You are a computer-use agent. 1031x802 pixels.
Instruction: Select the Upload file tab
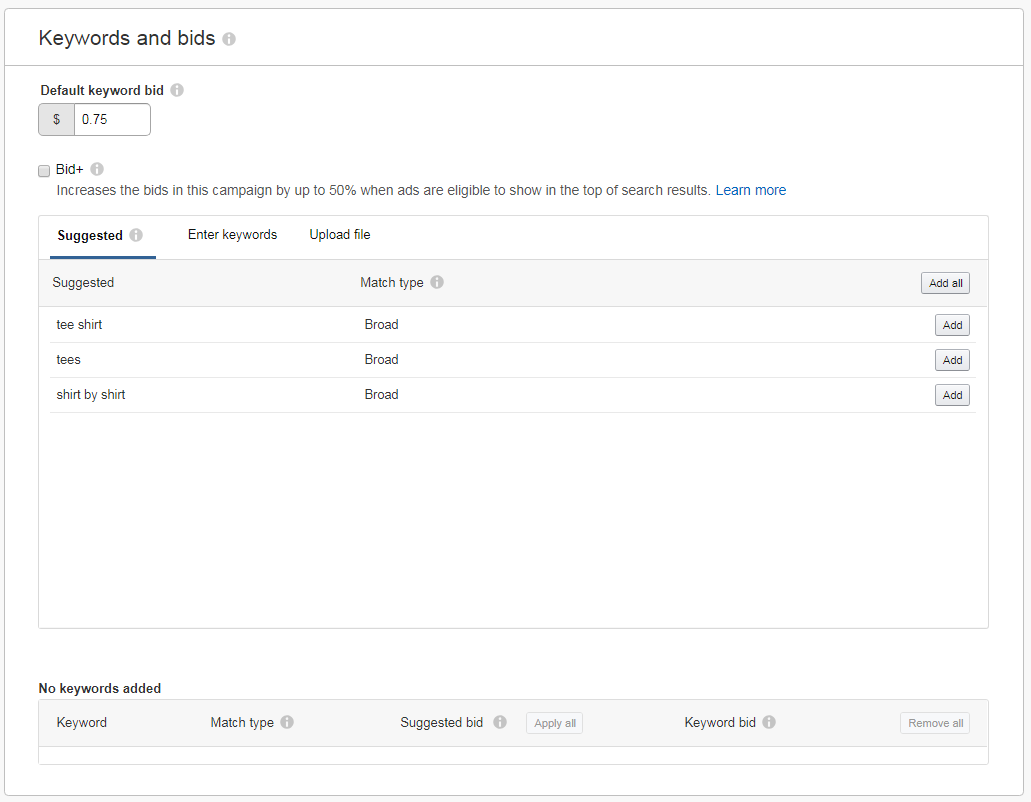pyautogui.click(x=340, y=235)
